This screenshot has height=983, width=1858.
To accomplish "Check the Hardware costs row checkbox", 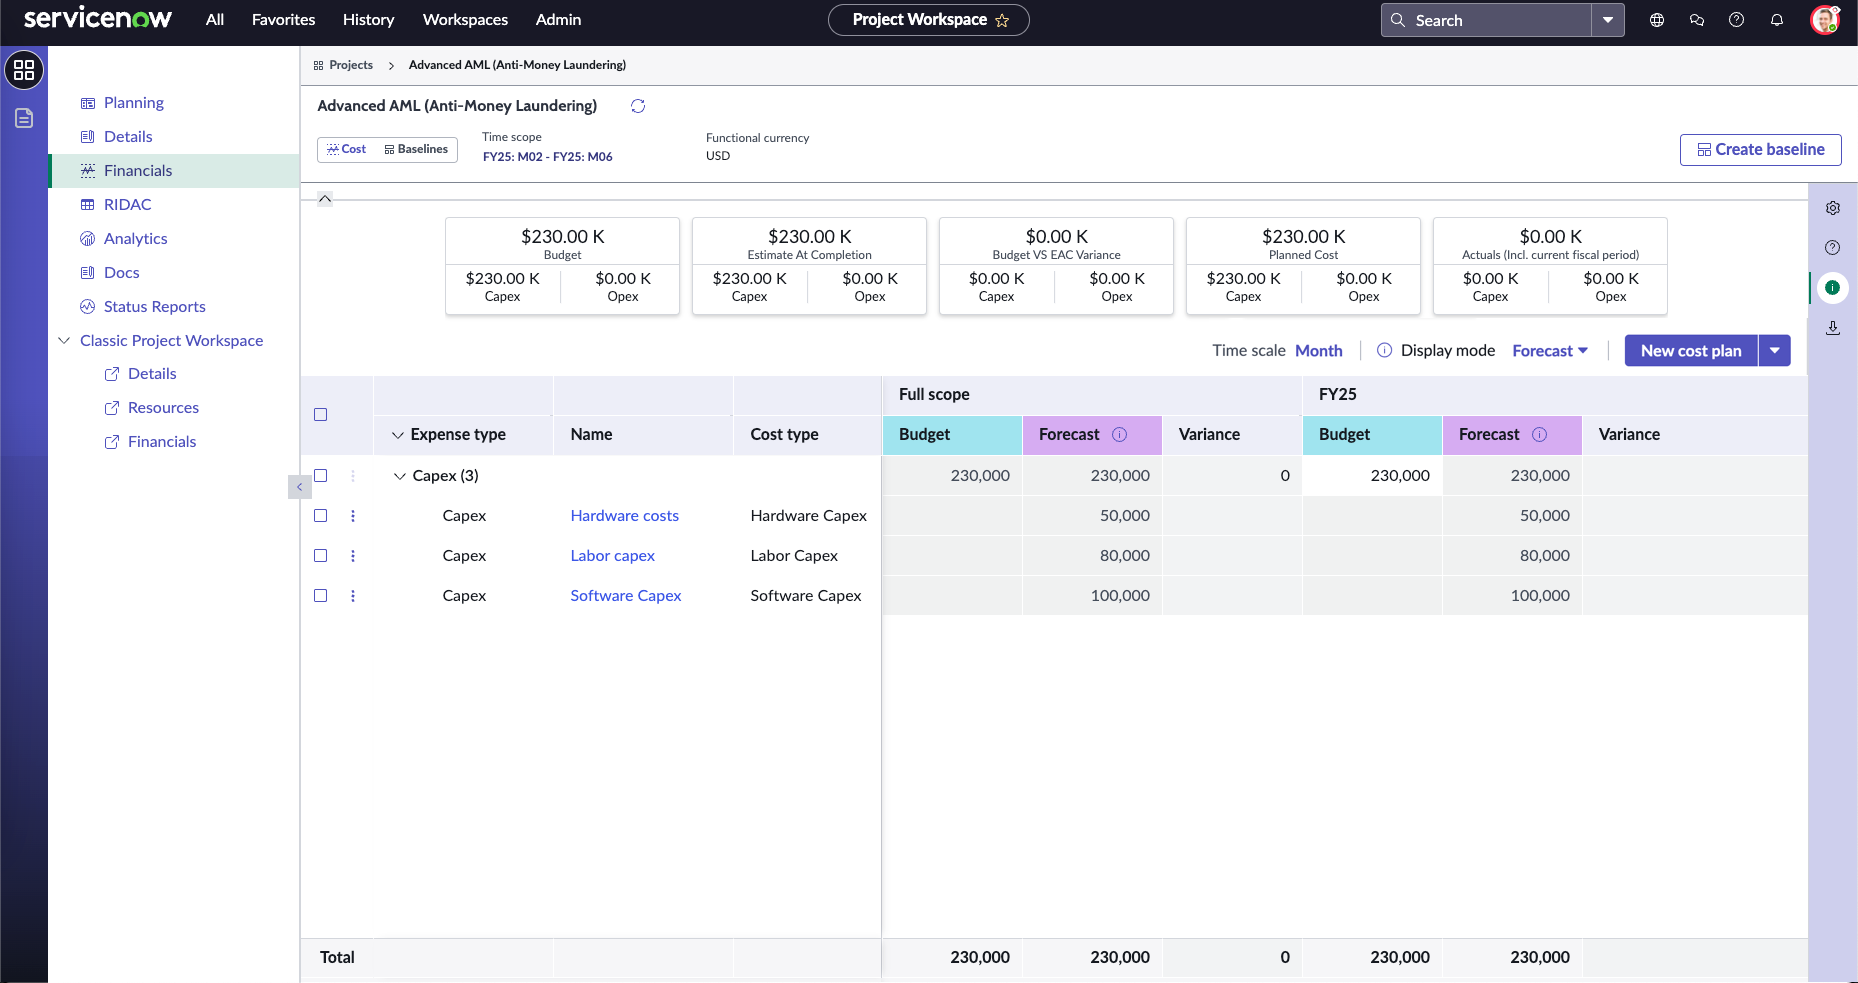I will tap(321, 516).
